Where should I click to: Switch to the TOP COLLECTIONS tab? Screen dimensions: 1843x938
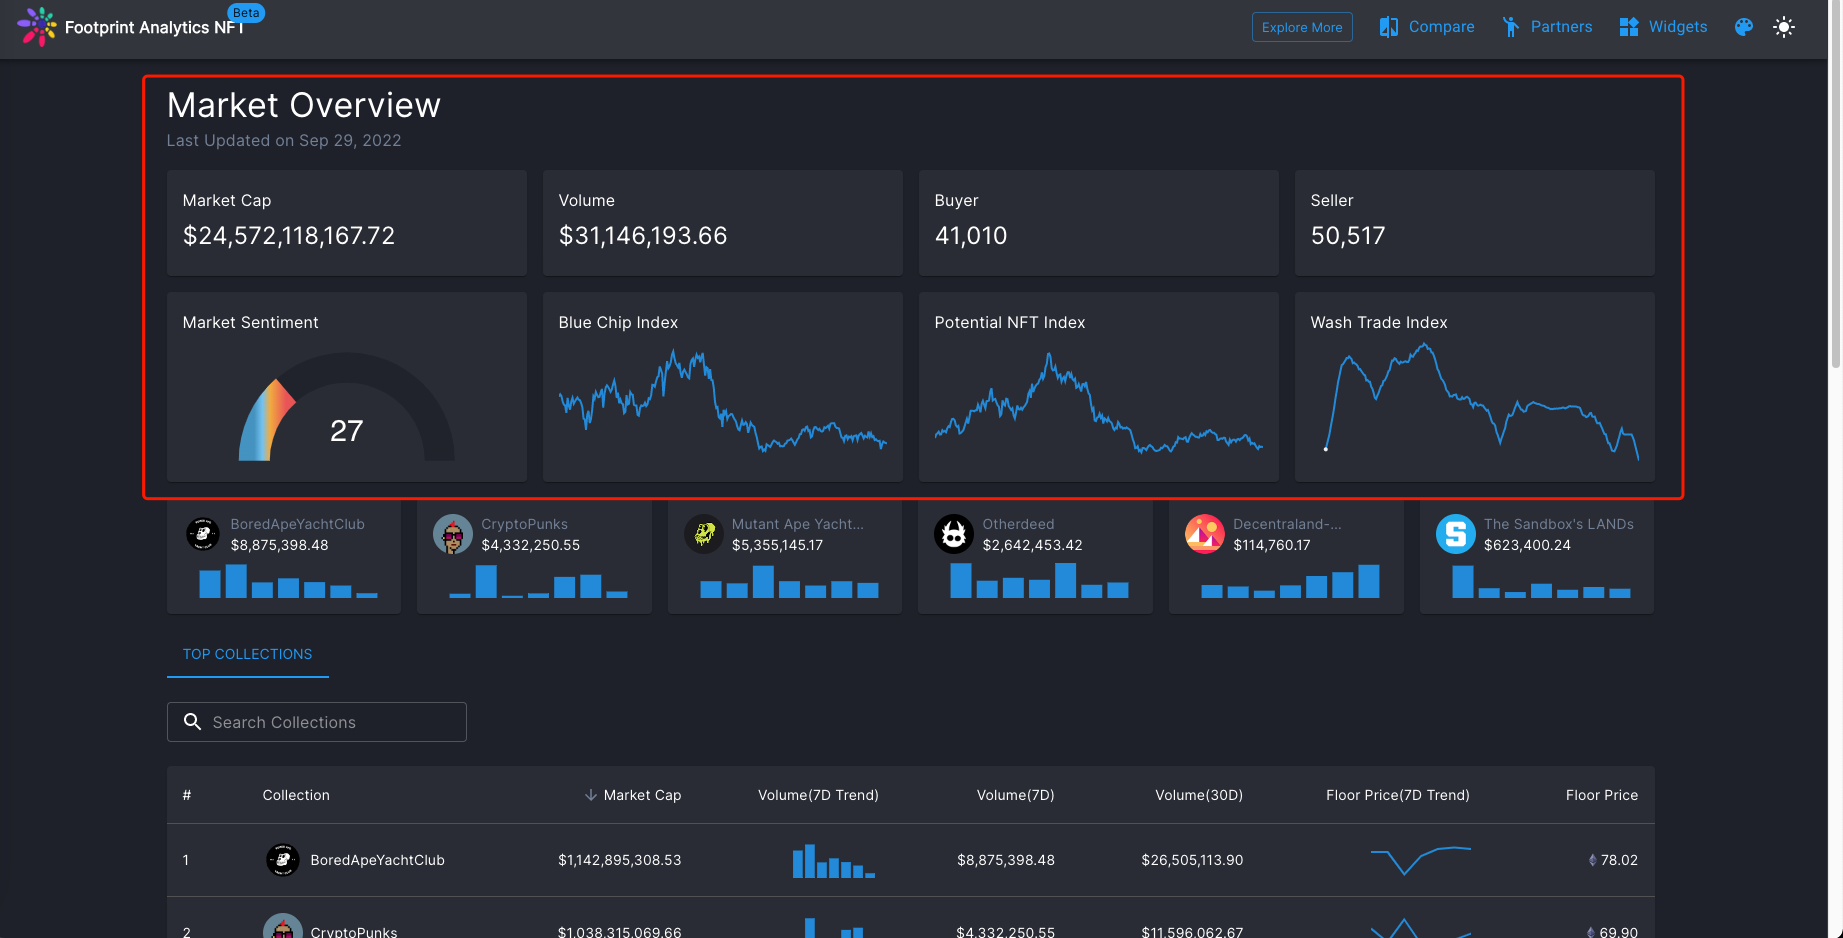pos(247,654)
